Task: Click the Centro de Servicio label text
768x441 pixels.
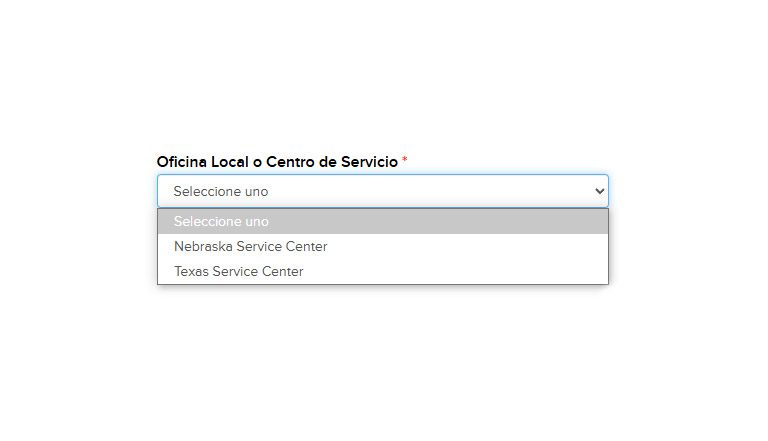Action: click(332, 162)
